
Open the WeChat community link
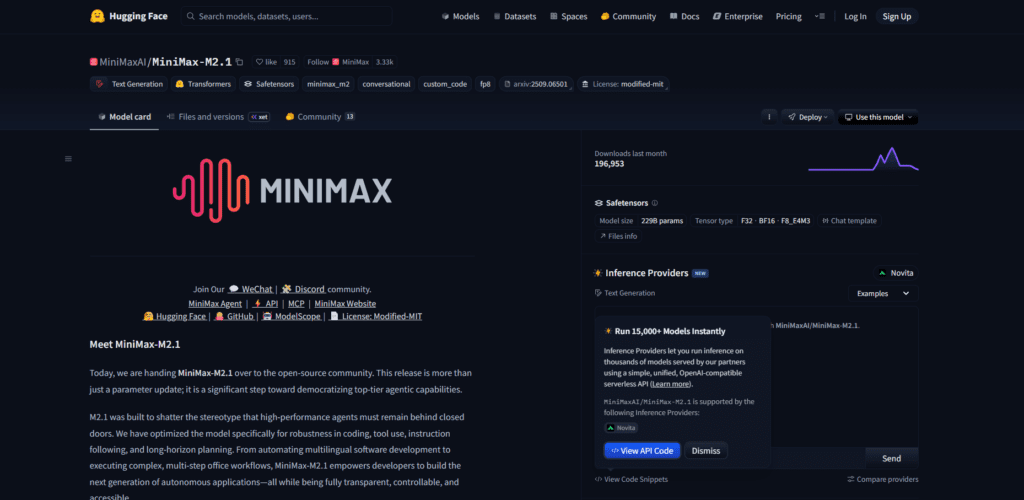[250, 289]
